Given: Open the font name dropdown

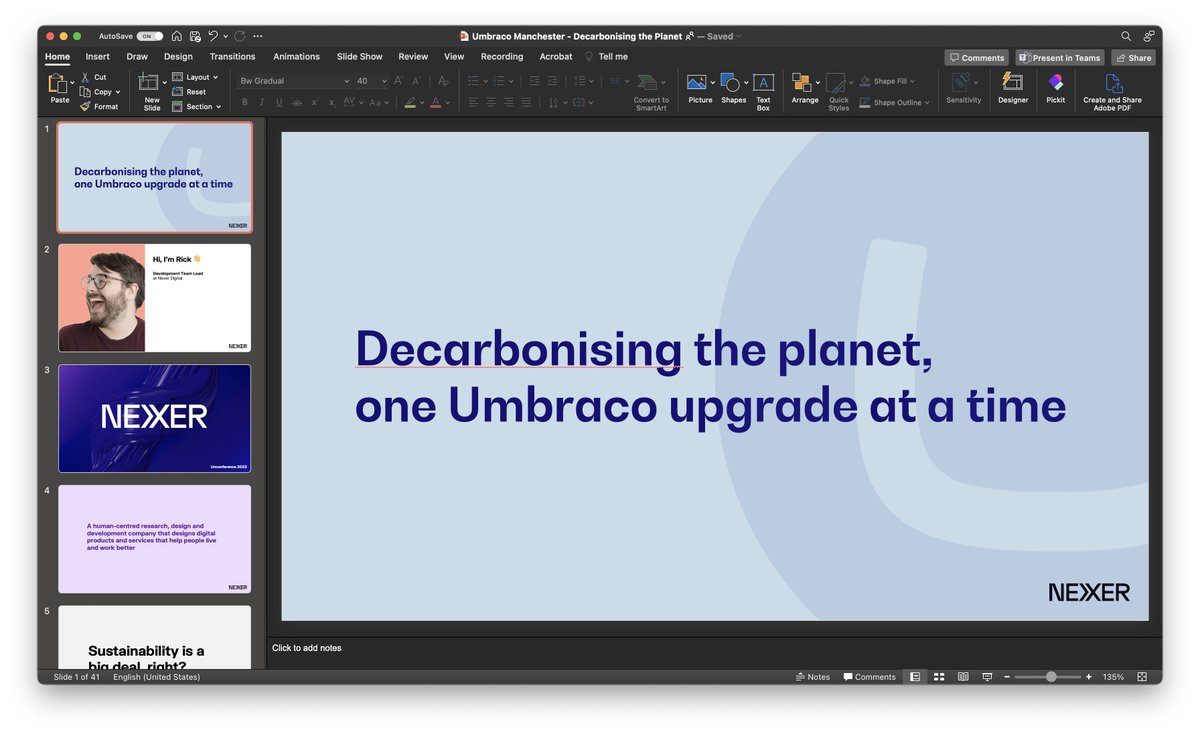Looking at the screenshot, I should click(346, 81).
